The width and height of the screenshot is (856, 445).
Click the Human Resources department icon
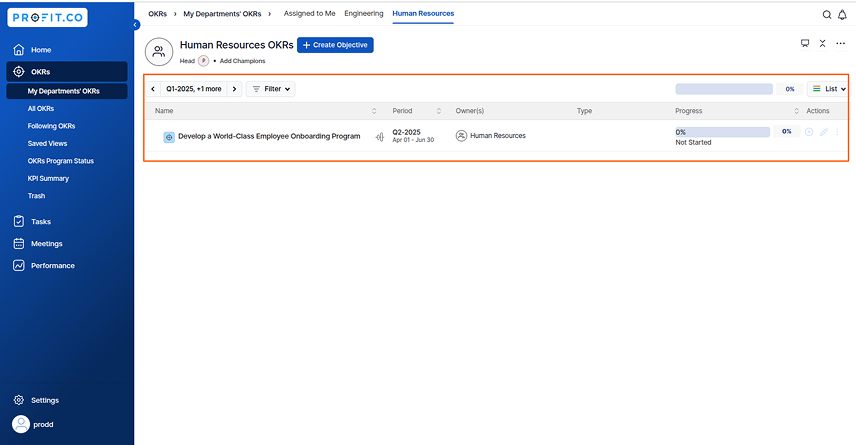click(x=159, y=52)
